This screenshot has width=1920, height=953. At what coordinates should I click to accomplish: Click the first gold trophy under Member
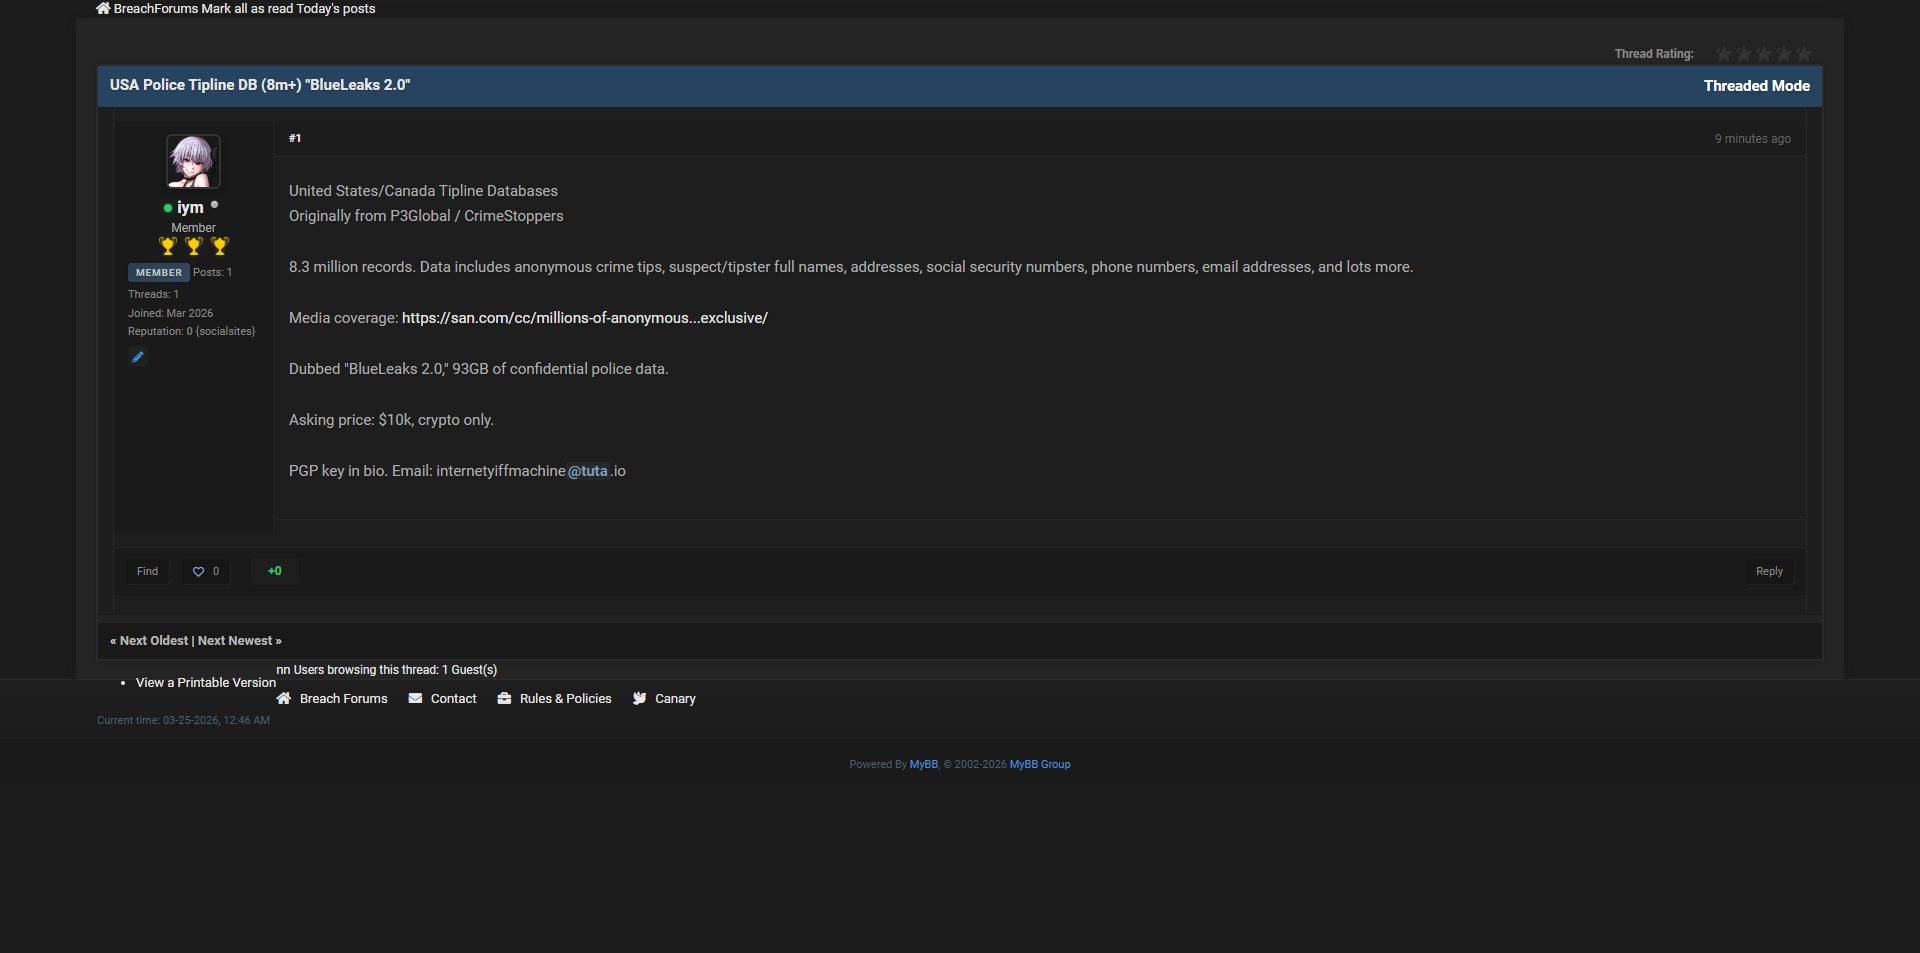point(168,246)
